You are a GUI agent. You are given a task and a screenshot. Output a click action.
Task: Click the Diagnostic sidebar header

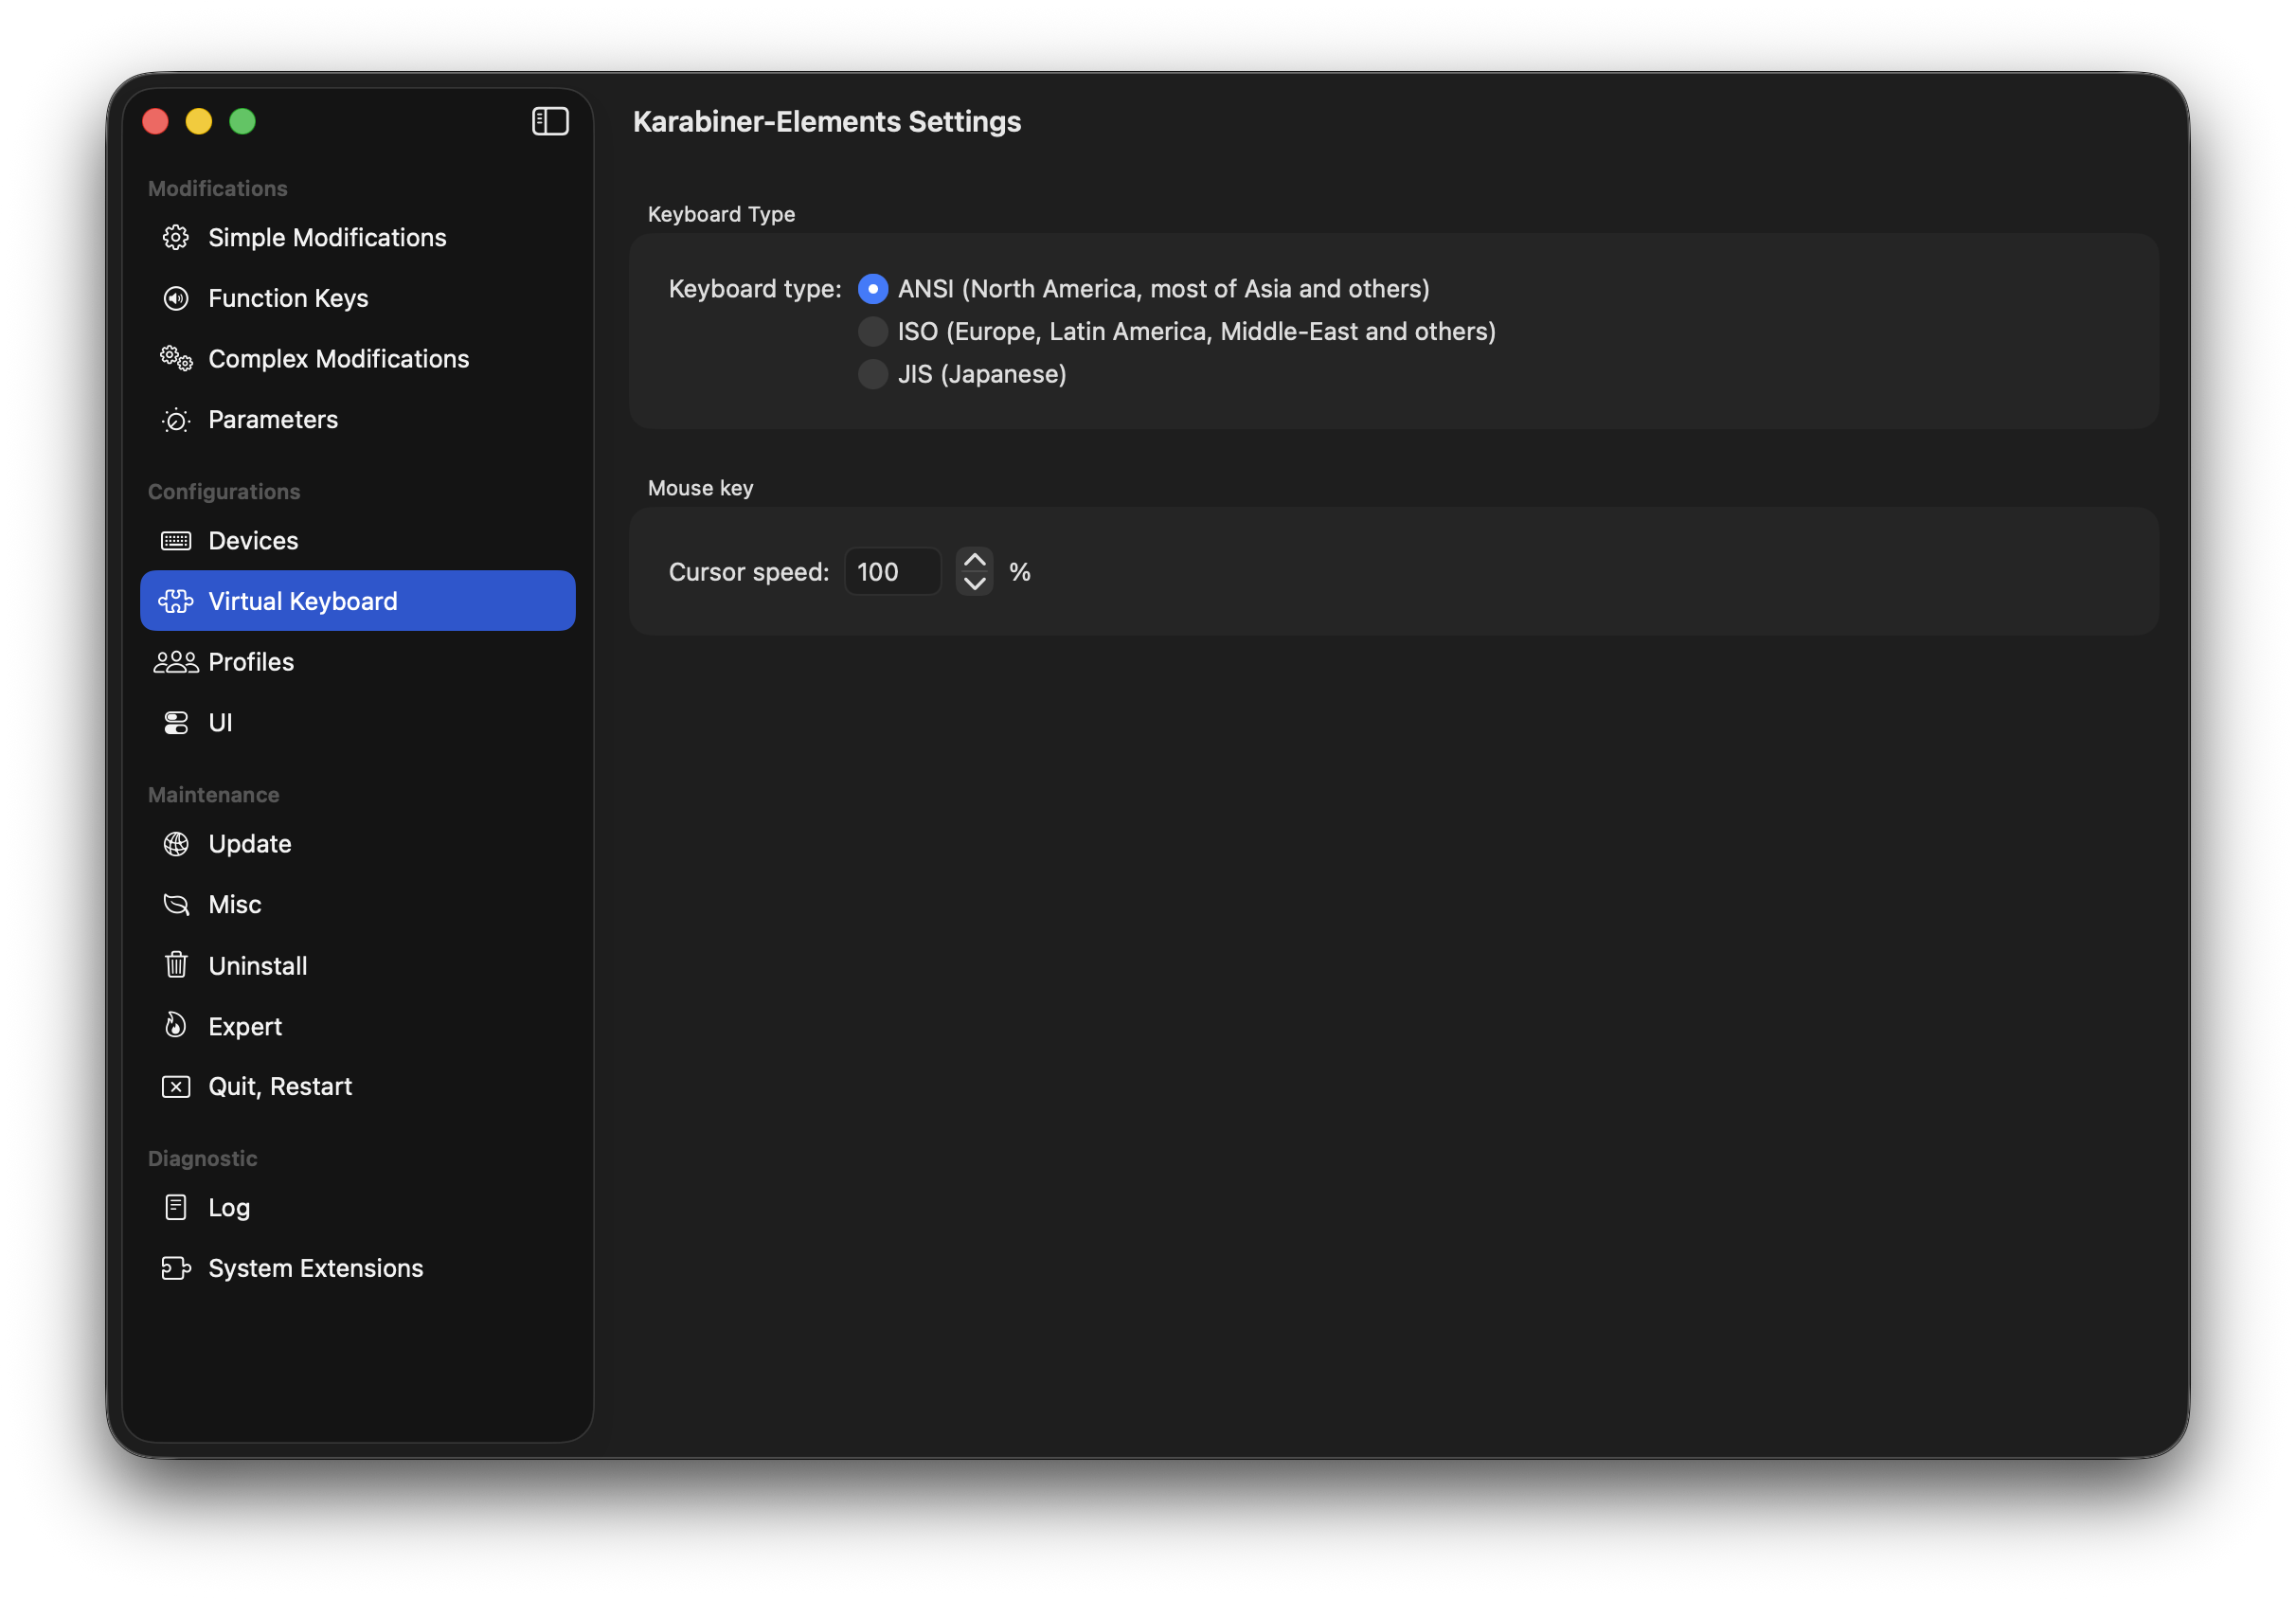click(x=203, y=1158)
